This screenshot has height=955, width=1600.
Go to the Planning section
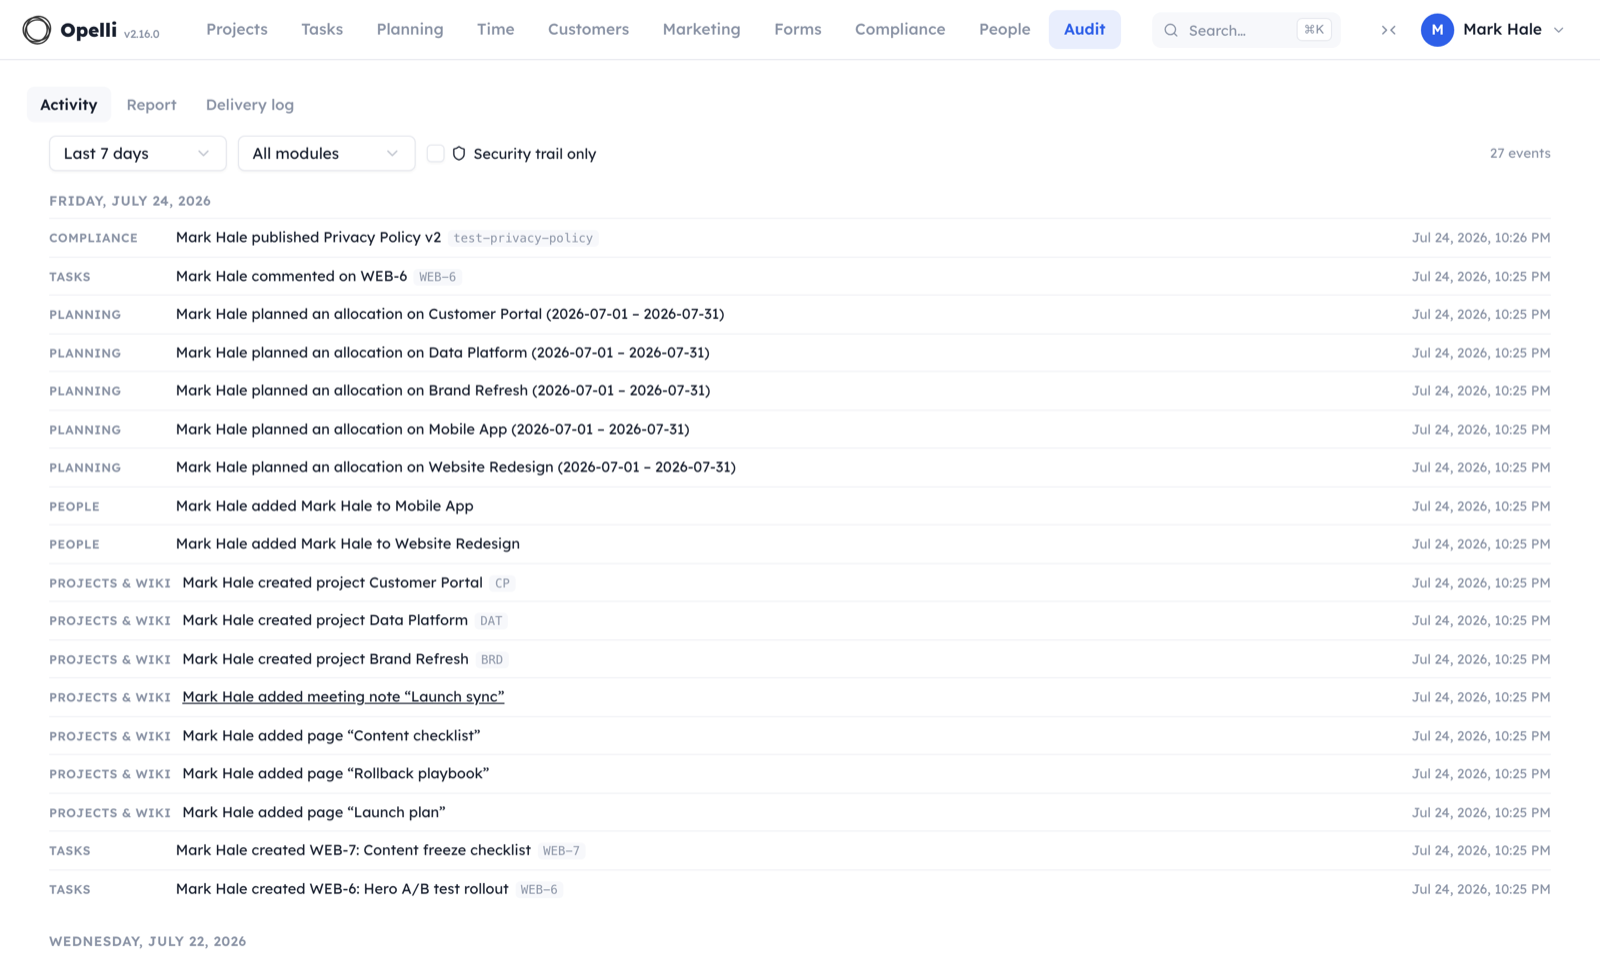tap(410, 29)
